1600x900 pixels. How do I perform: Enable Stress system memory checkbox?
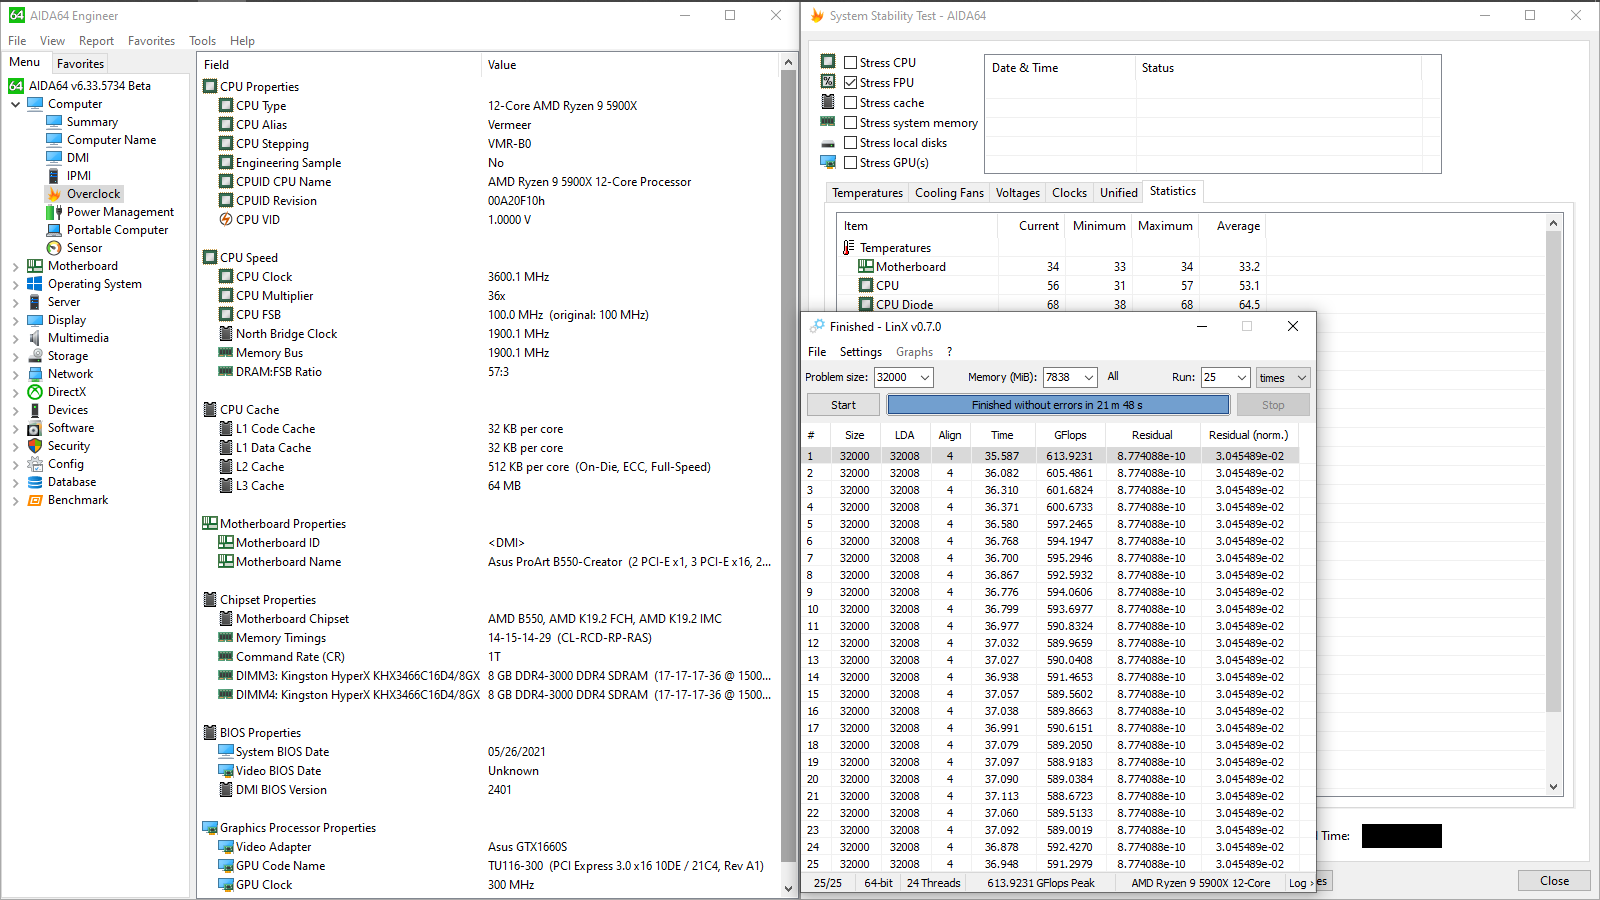click(850, 123)
